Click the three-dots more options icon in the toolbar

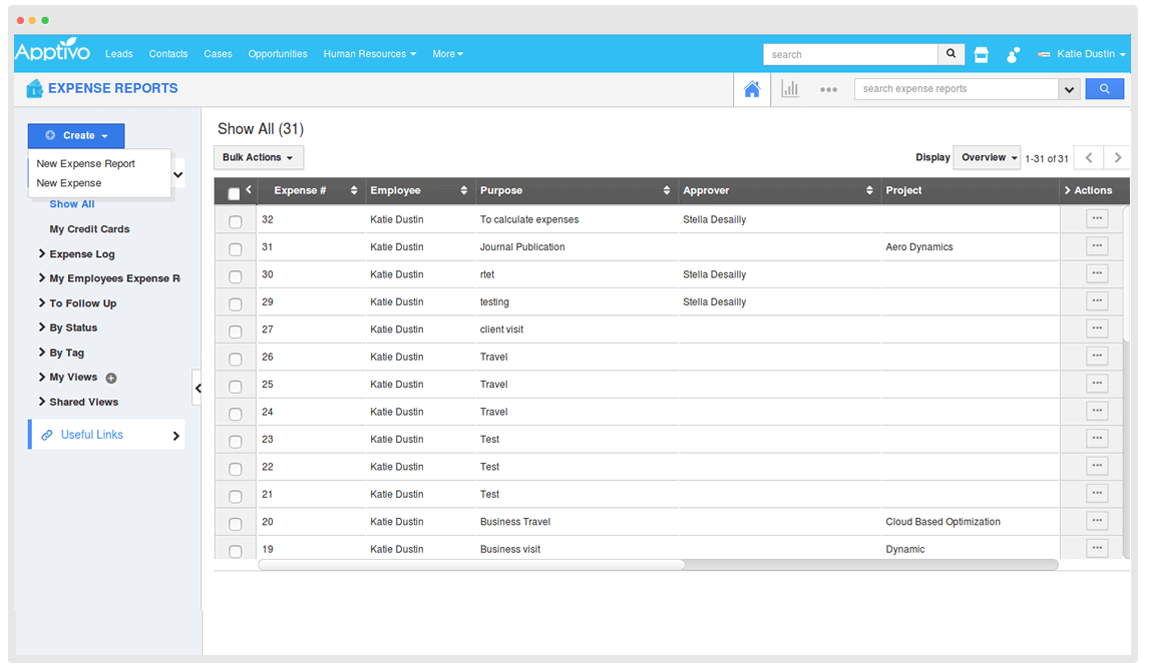pyautogui.click(x=828, y=89)
